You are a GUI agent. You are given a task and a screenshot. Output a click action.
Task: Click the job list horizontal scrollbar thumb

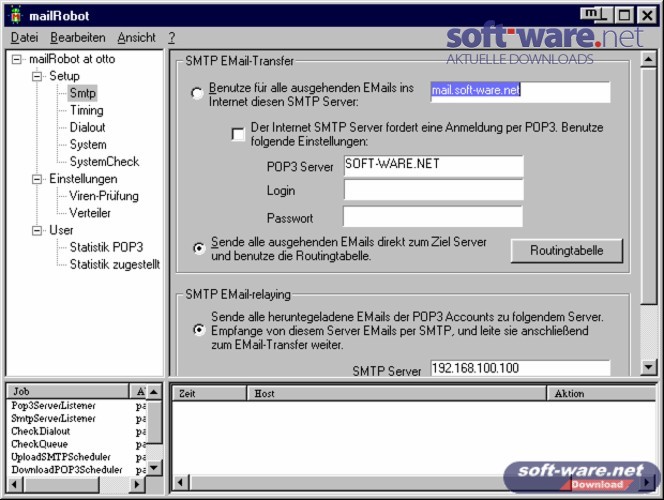click(61, 484)
